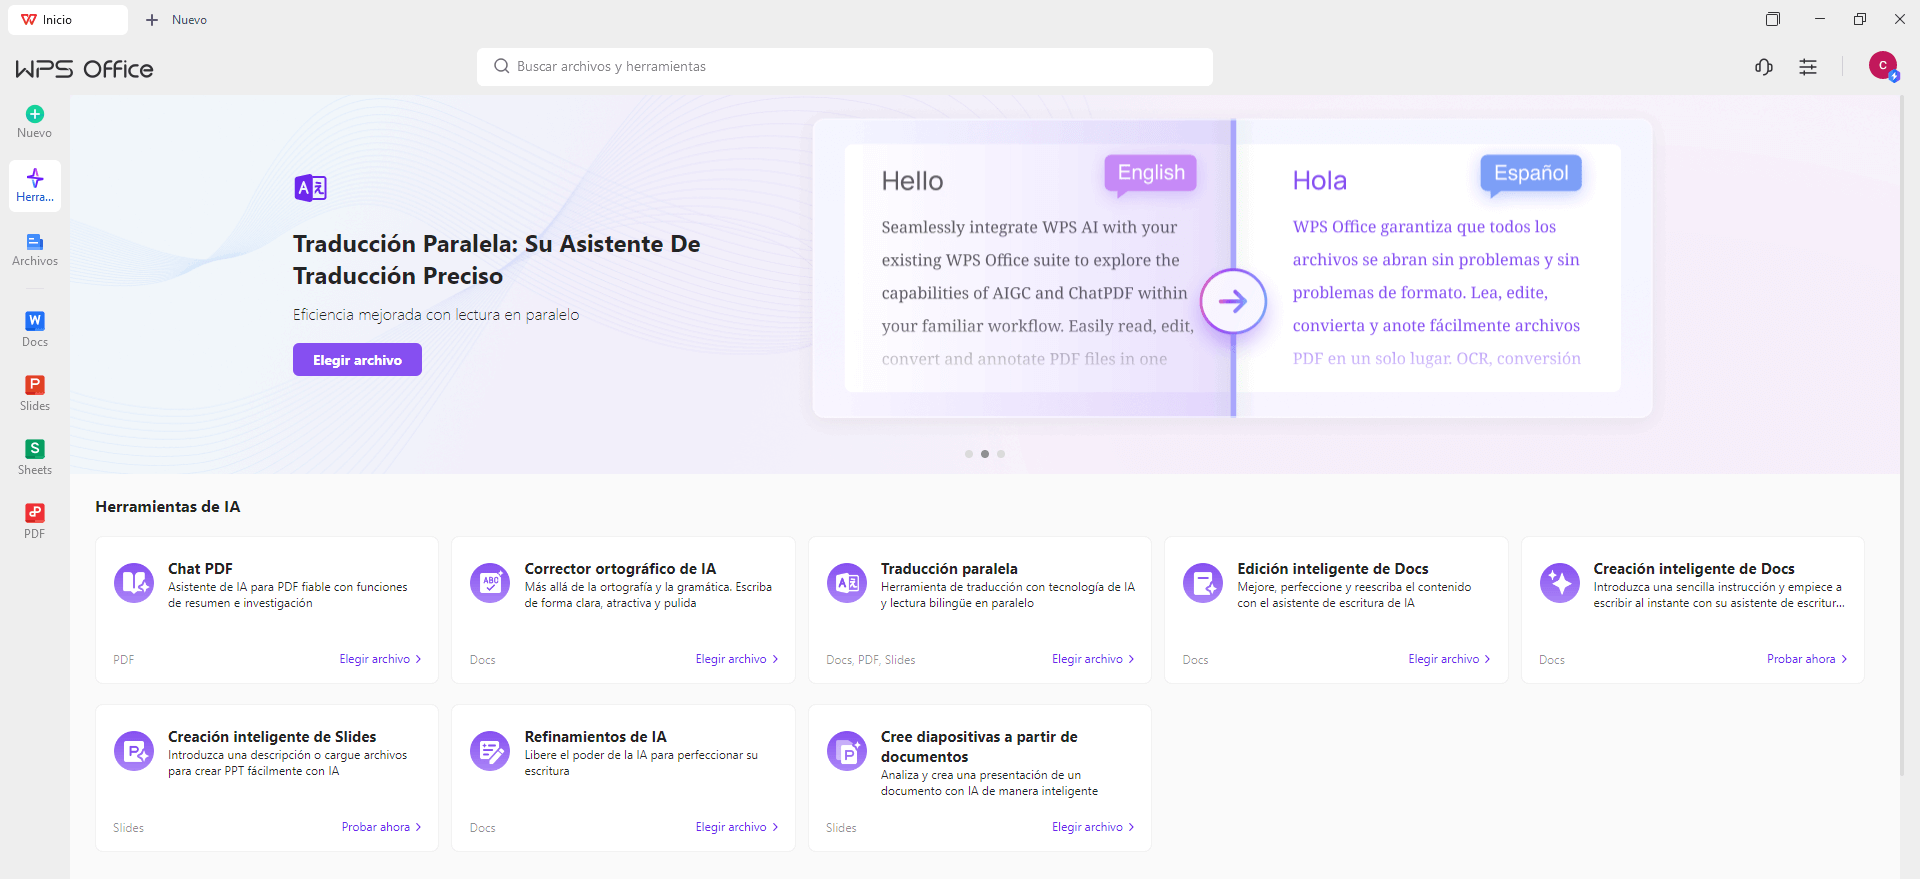
Task: Click the Traducción paralela card title
Action: point(949,568)
